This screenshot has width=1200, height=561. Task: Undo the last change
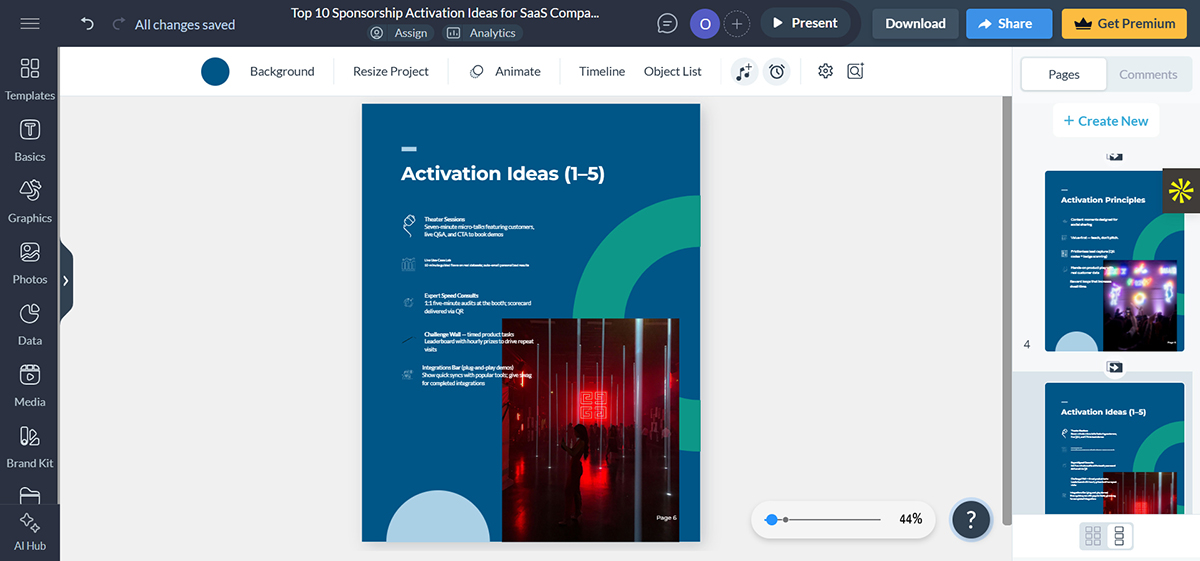87,23
